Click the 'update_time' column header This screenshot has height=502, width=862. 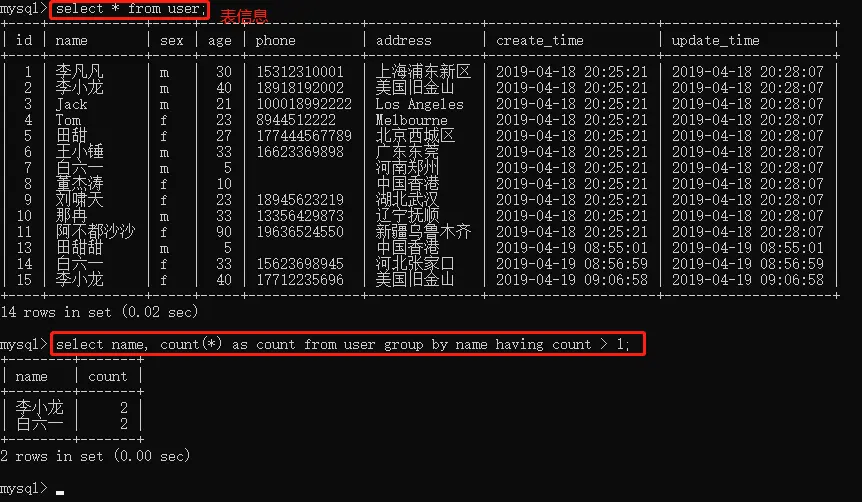[x=715, y=41]
